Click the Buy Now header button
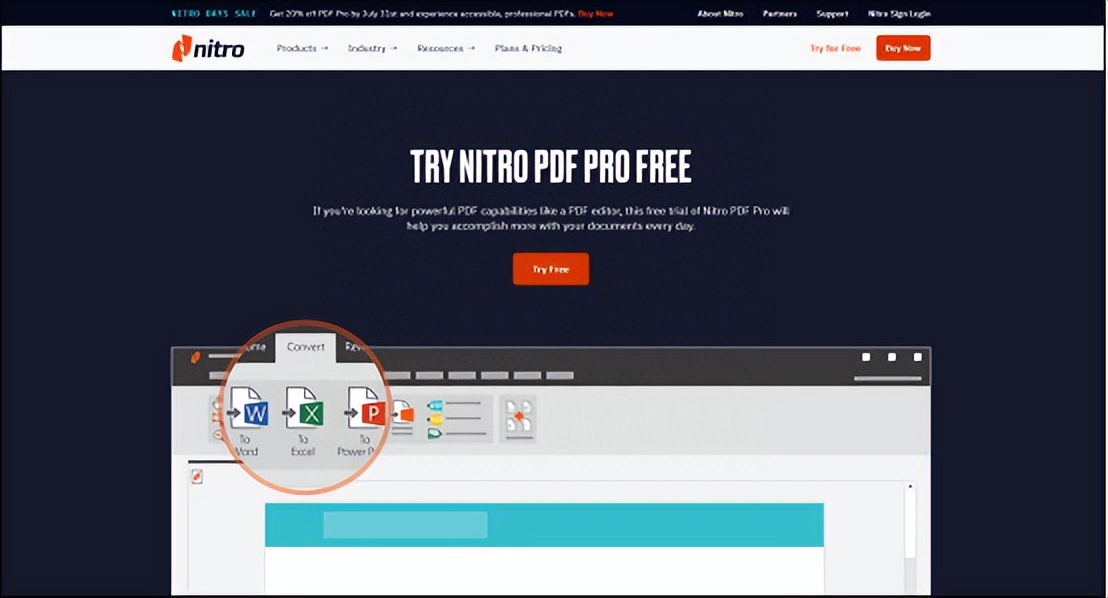This screenshot has height=598, width=1108. (x=903, y=48)
